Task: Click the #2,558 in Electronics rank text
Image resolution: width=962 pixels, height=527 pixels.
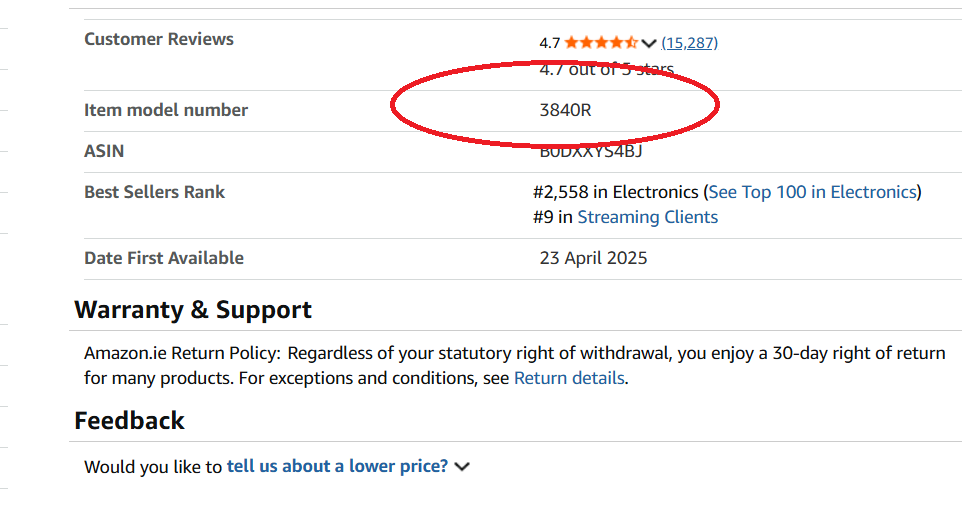Action: coord(616,192)
